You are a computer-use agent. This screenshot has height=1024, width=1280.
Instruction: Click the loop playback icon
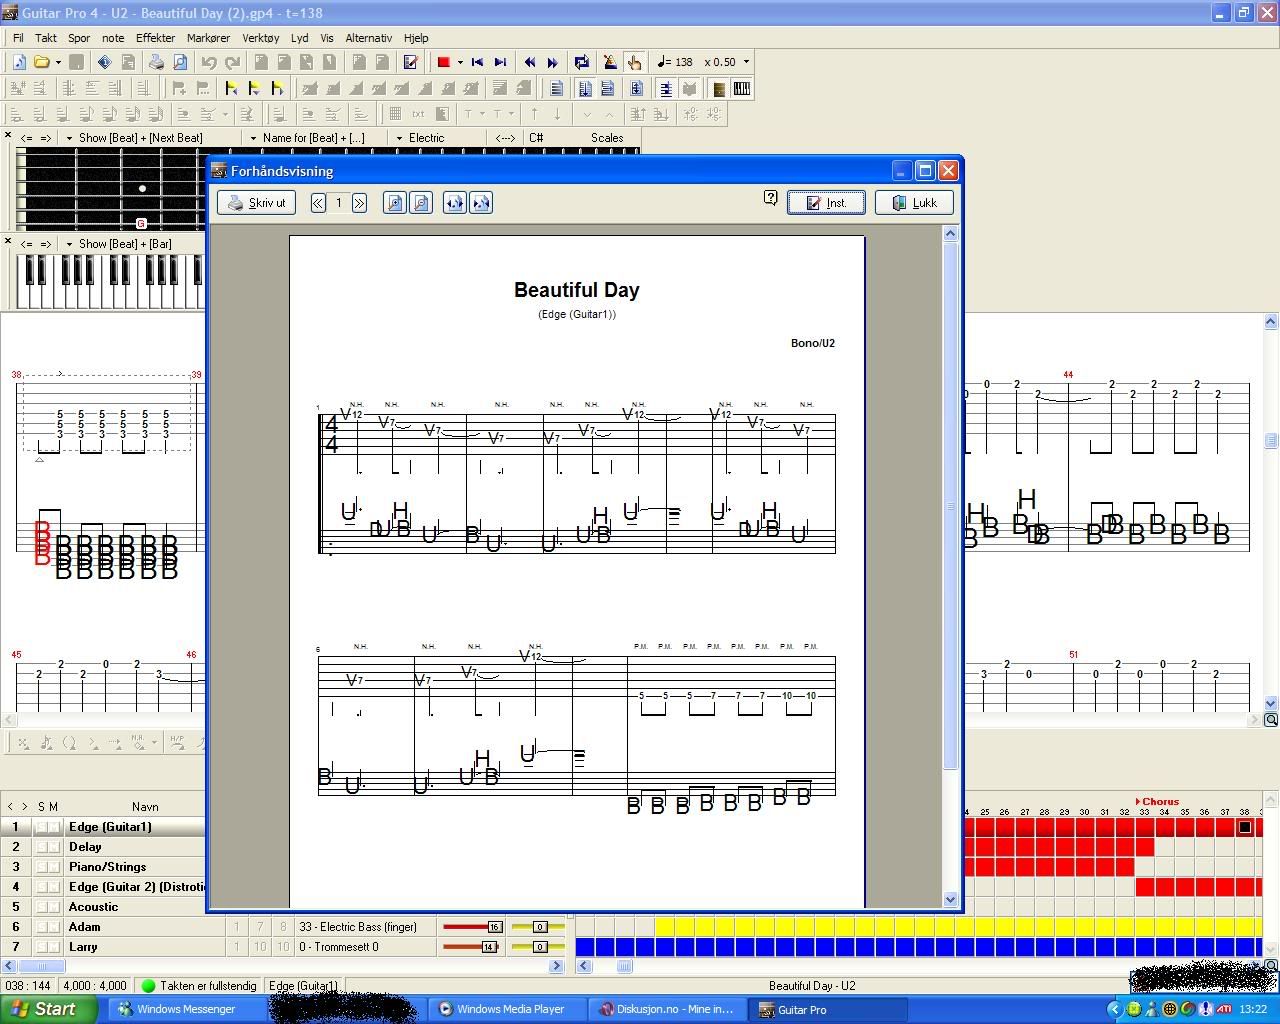582,62
